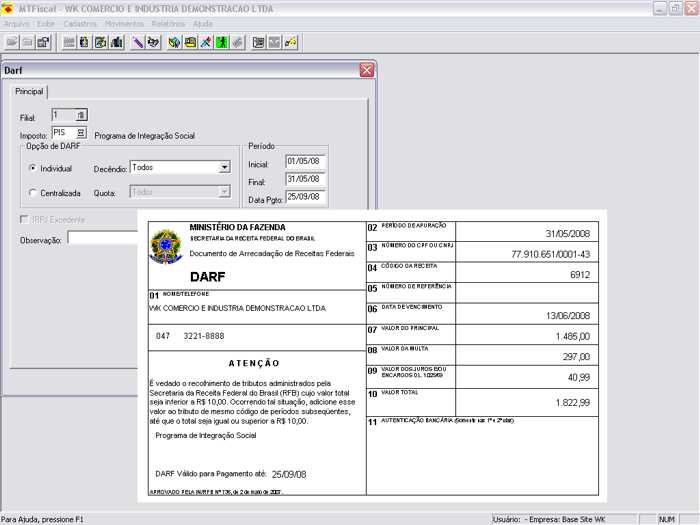This screenshot has width=700, height=525.
Task: Open the Relatórios menu
Action: tap(167, 22)
